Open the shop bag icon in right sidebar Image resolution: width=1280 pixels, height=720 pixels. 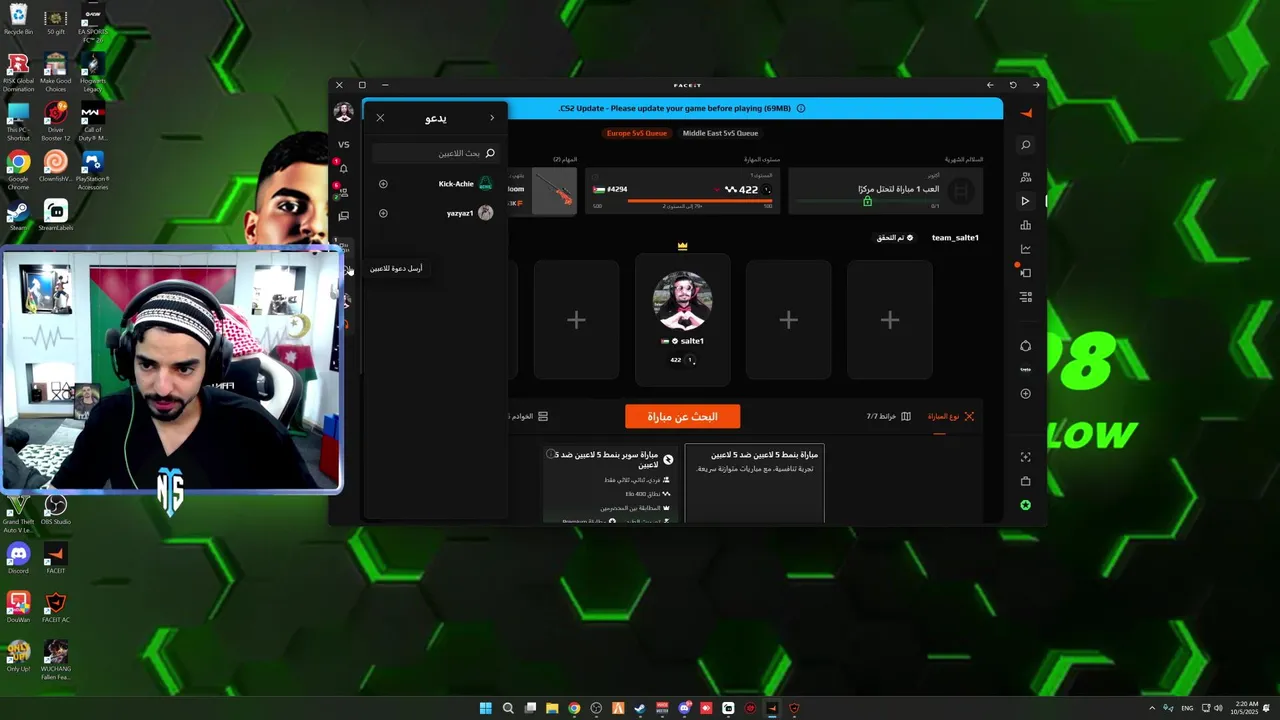point(1025,481)
